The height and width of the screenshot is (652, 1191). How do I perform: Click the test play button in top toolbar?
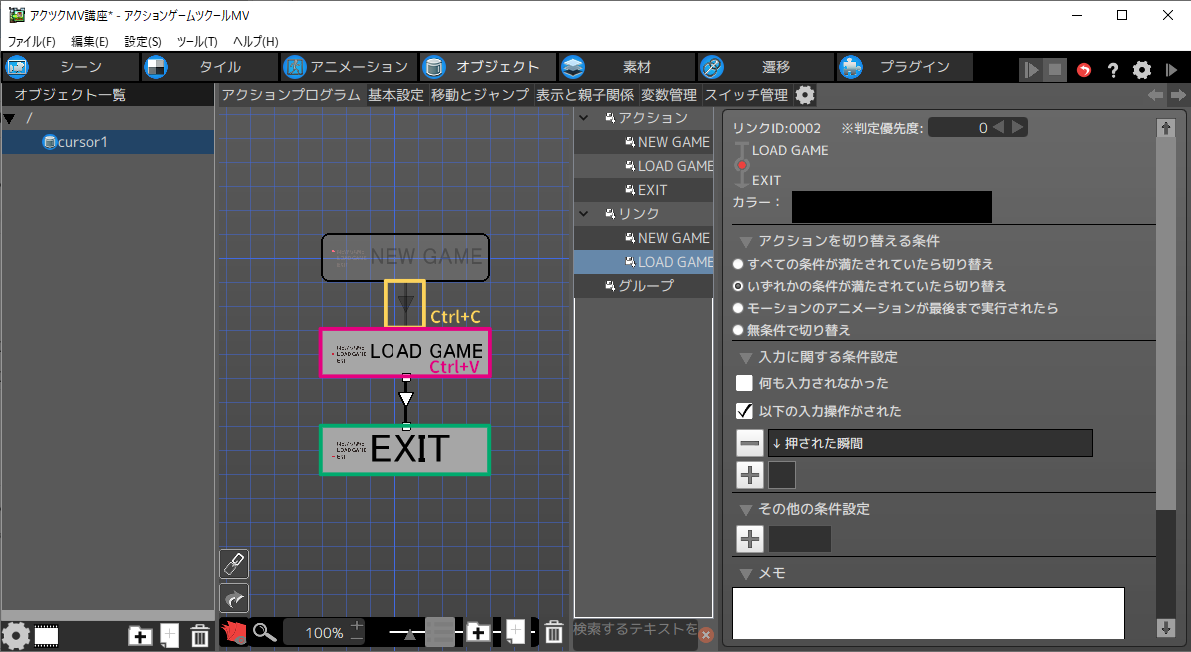(x=1031, y=70)
